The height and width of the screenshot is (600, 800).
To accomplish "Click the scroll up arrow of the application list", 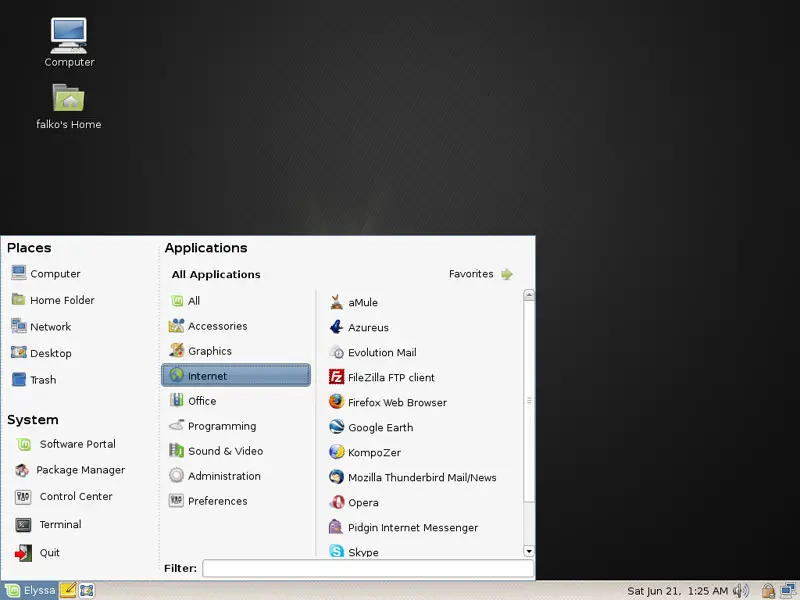I will point(529,295).
